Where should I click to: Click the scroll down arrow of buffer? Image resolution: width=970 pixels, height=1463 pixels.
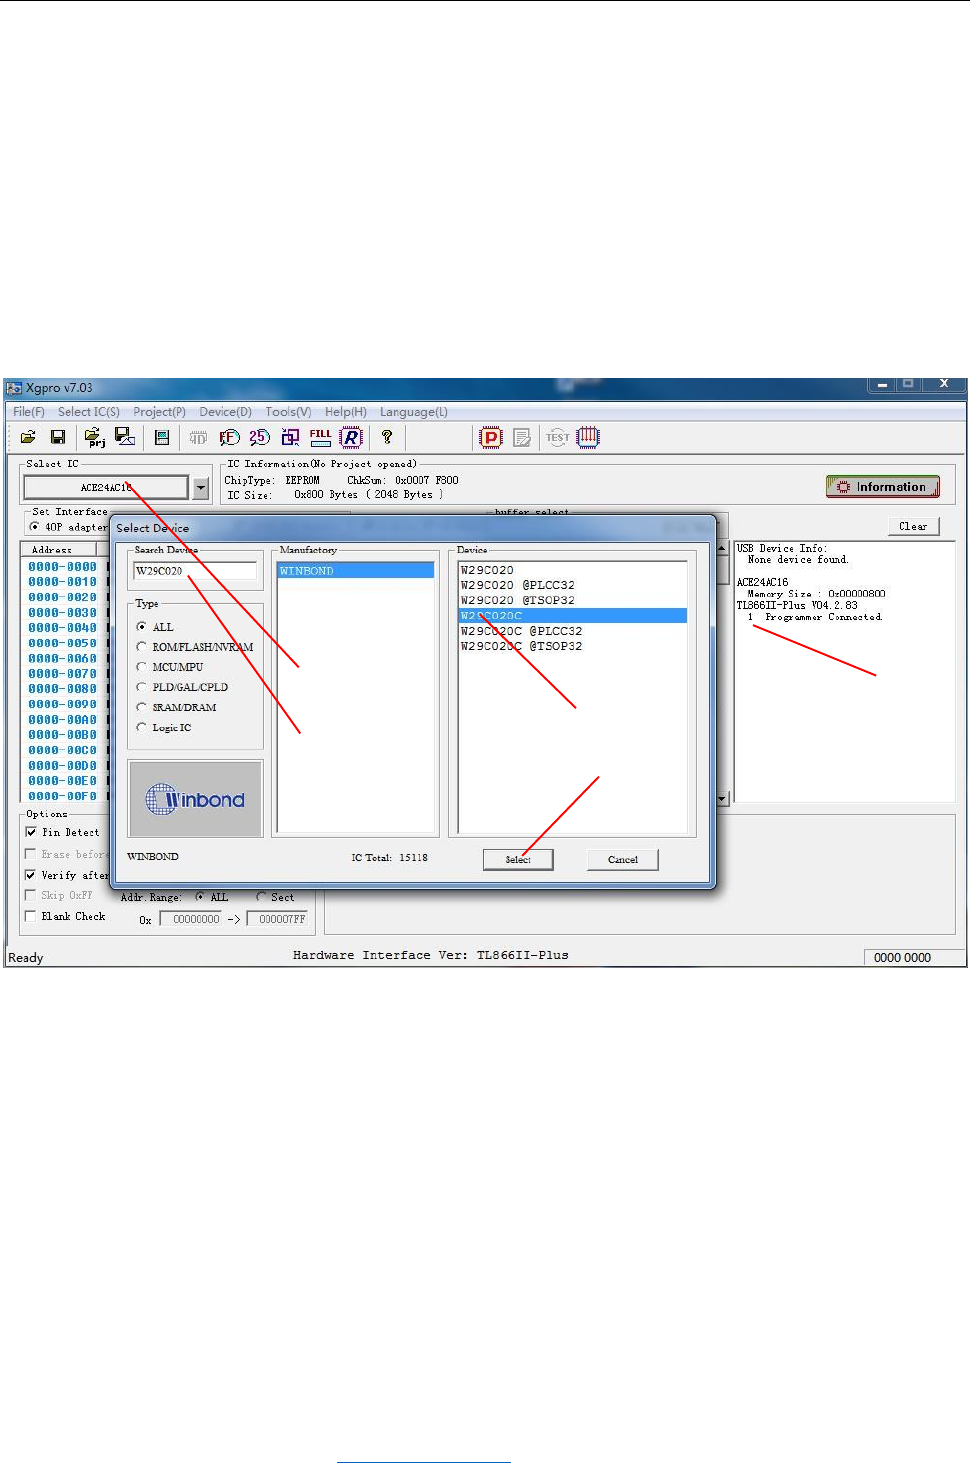click(x=722, y=799)
